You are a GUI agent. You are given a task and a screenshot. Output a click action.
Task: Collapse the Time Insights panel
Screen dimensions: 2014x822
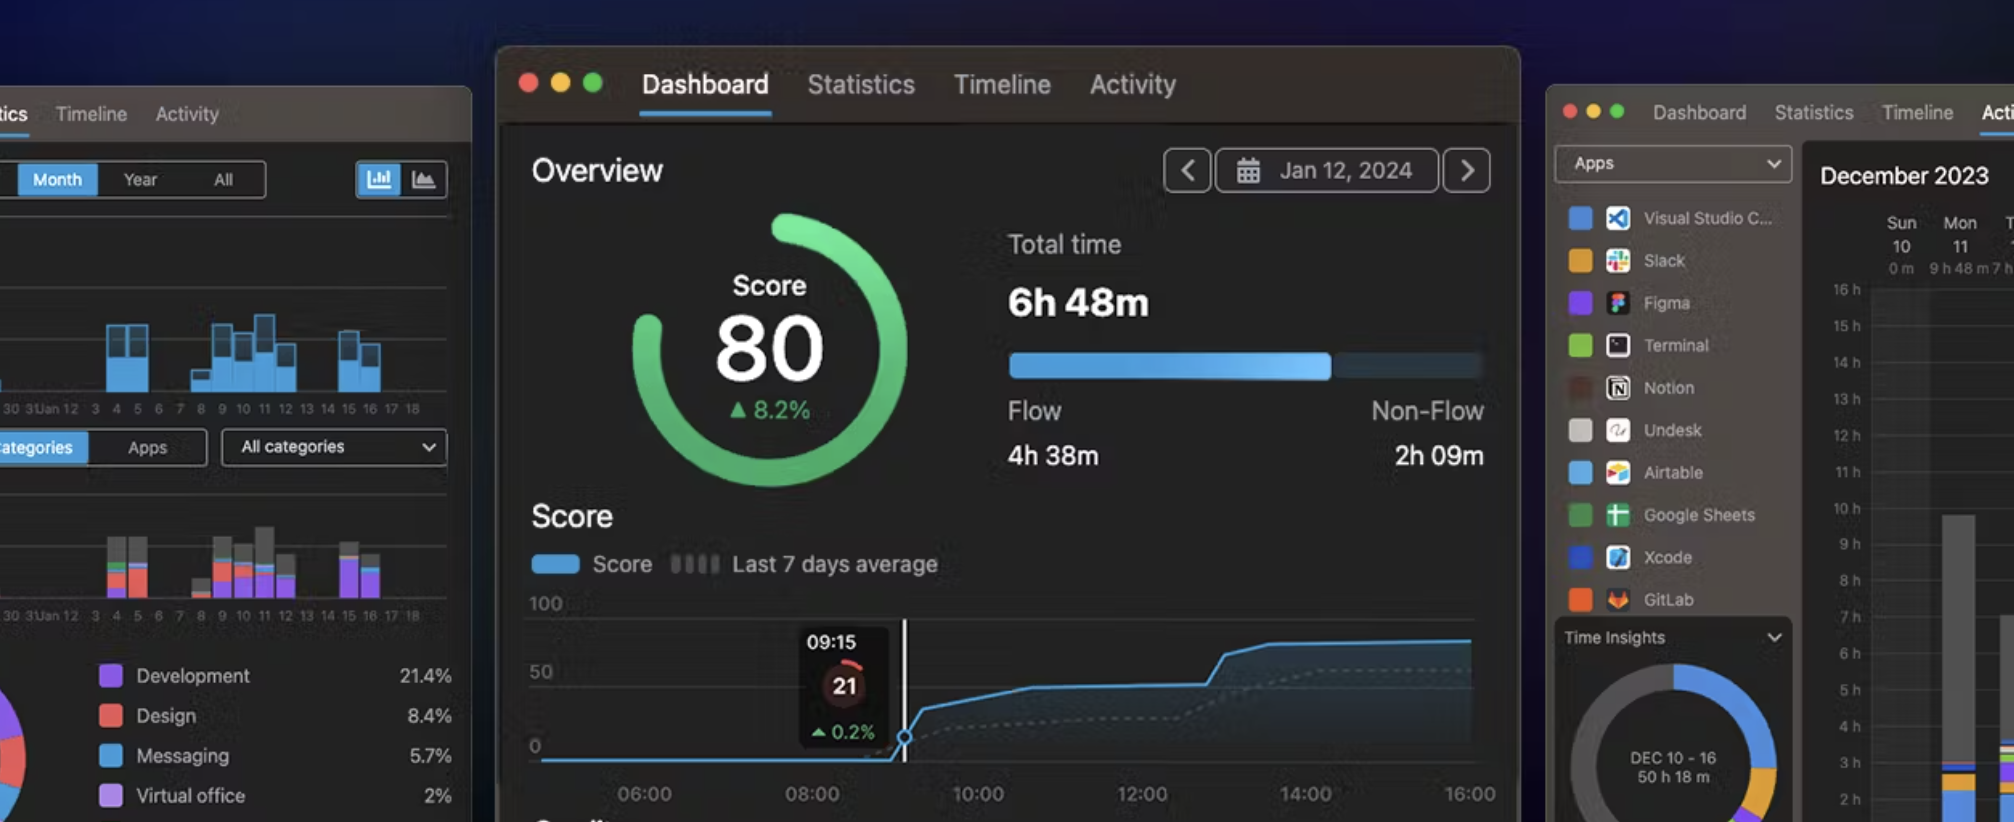tap(1773, 637)
